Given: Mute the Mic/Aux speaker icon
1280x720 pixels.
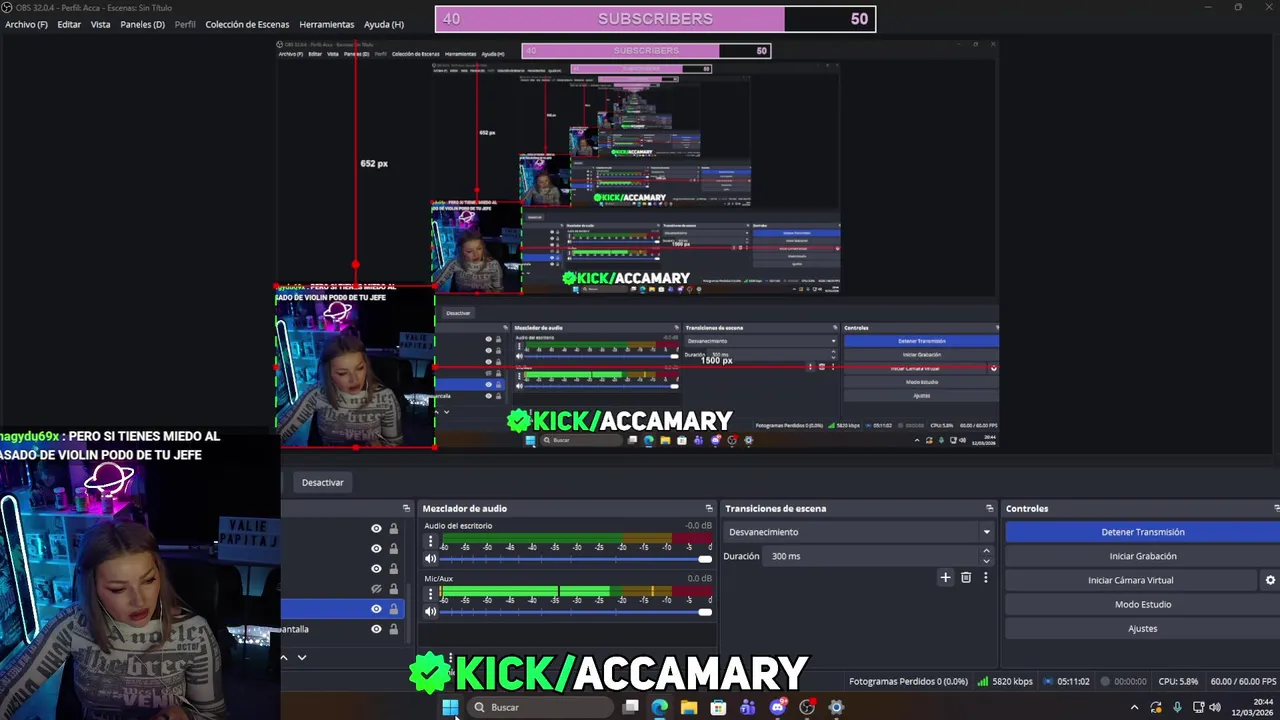Looking at the screenshot, I should [431, 611].
